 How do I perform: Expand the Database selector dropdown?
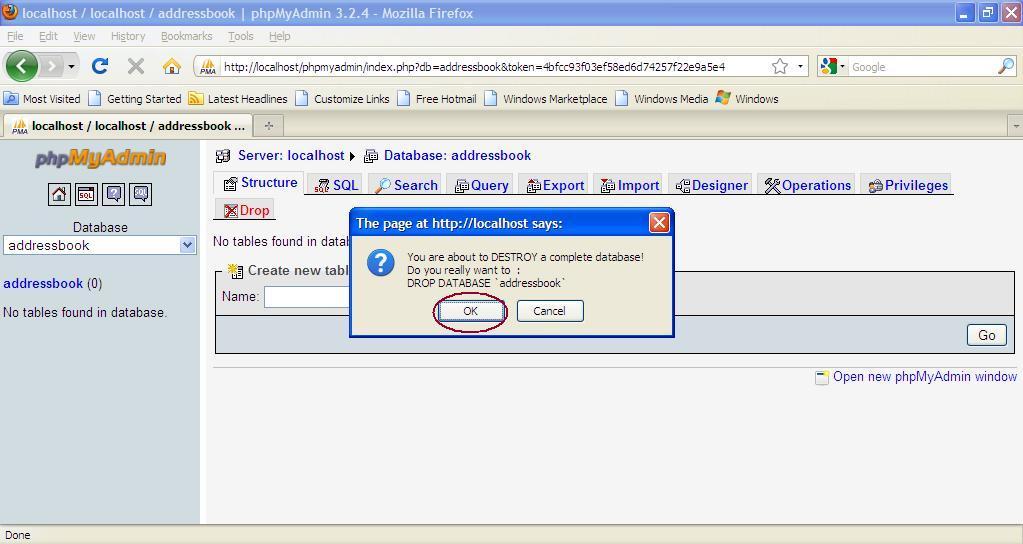[x=187, y=245]
